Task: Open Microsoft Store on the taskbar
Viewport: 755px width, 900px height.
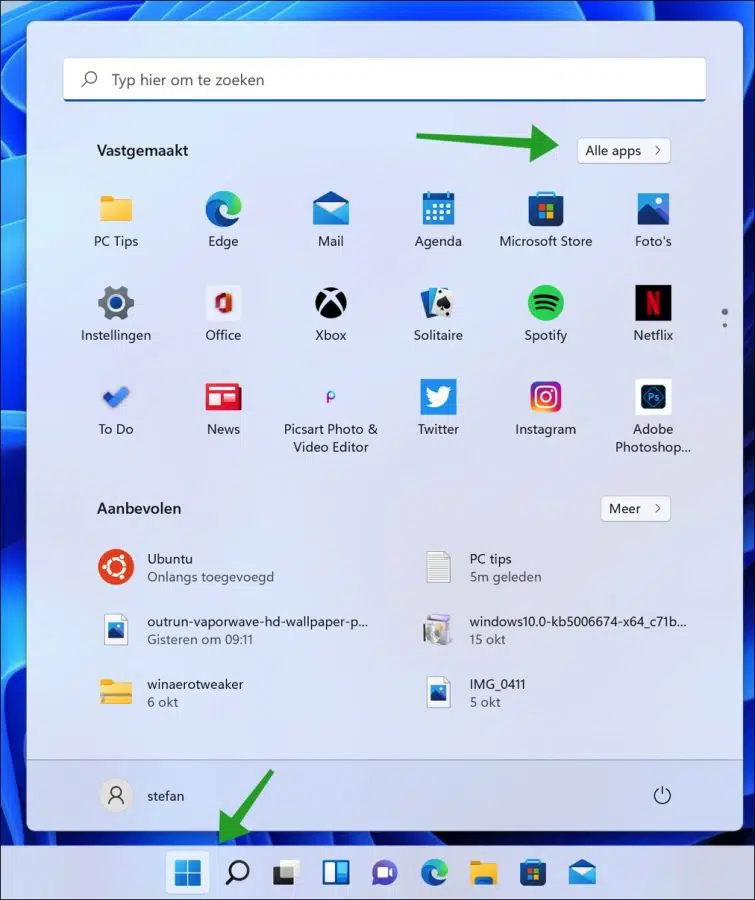Action: click(533, 872)
